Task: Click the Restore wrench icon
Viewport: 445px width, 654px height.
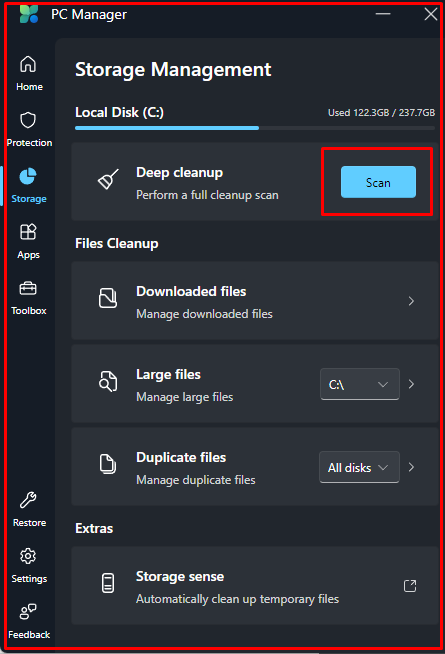Action: click(28, 500)
